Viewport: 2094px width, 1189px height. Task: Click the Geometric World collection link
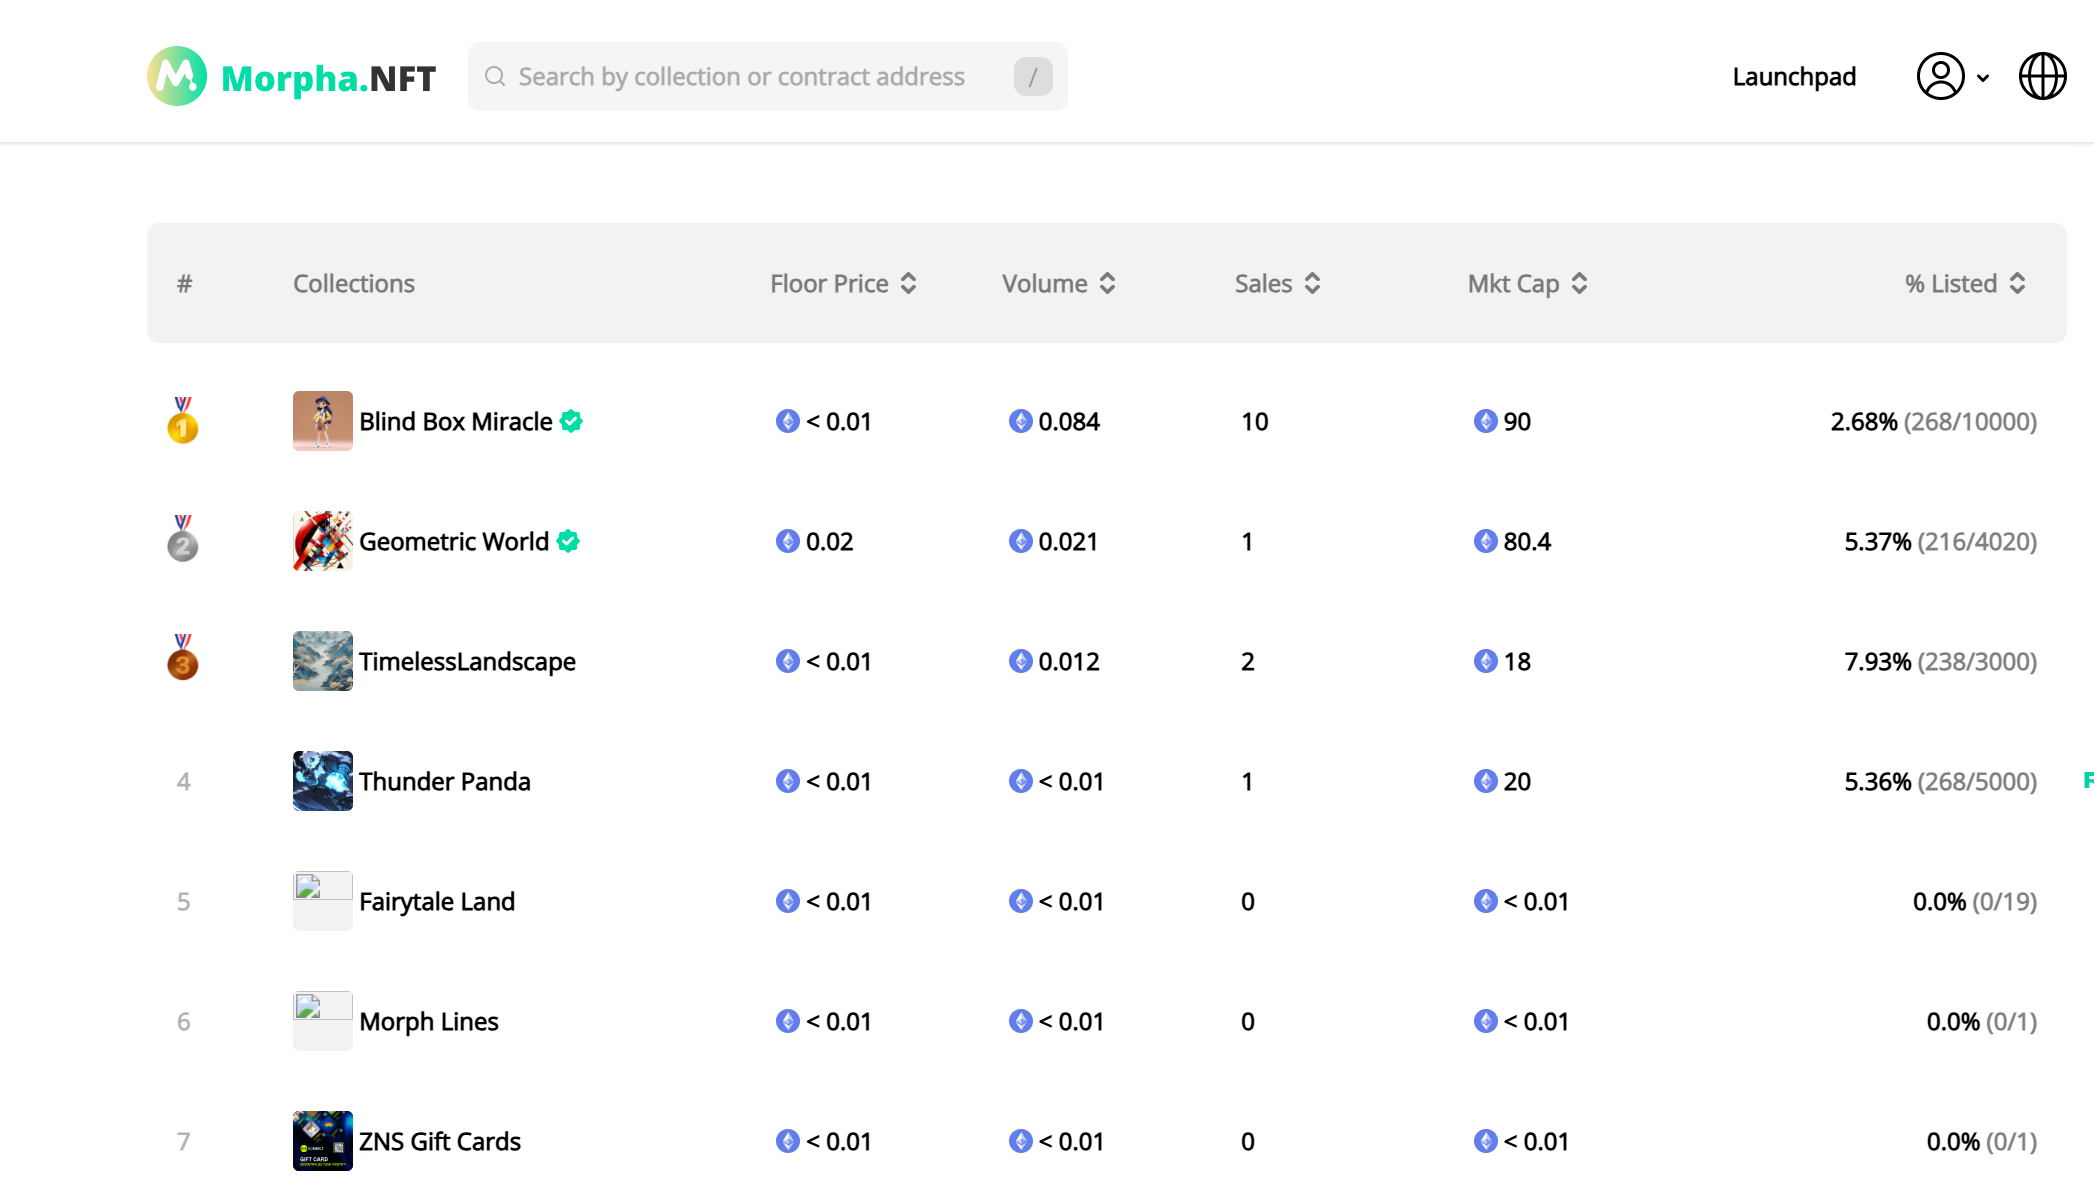[x=454, y=541]
